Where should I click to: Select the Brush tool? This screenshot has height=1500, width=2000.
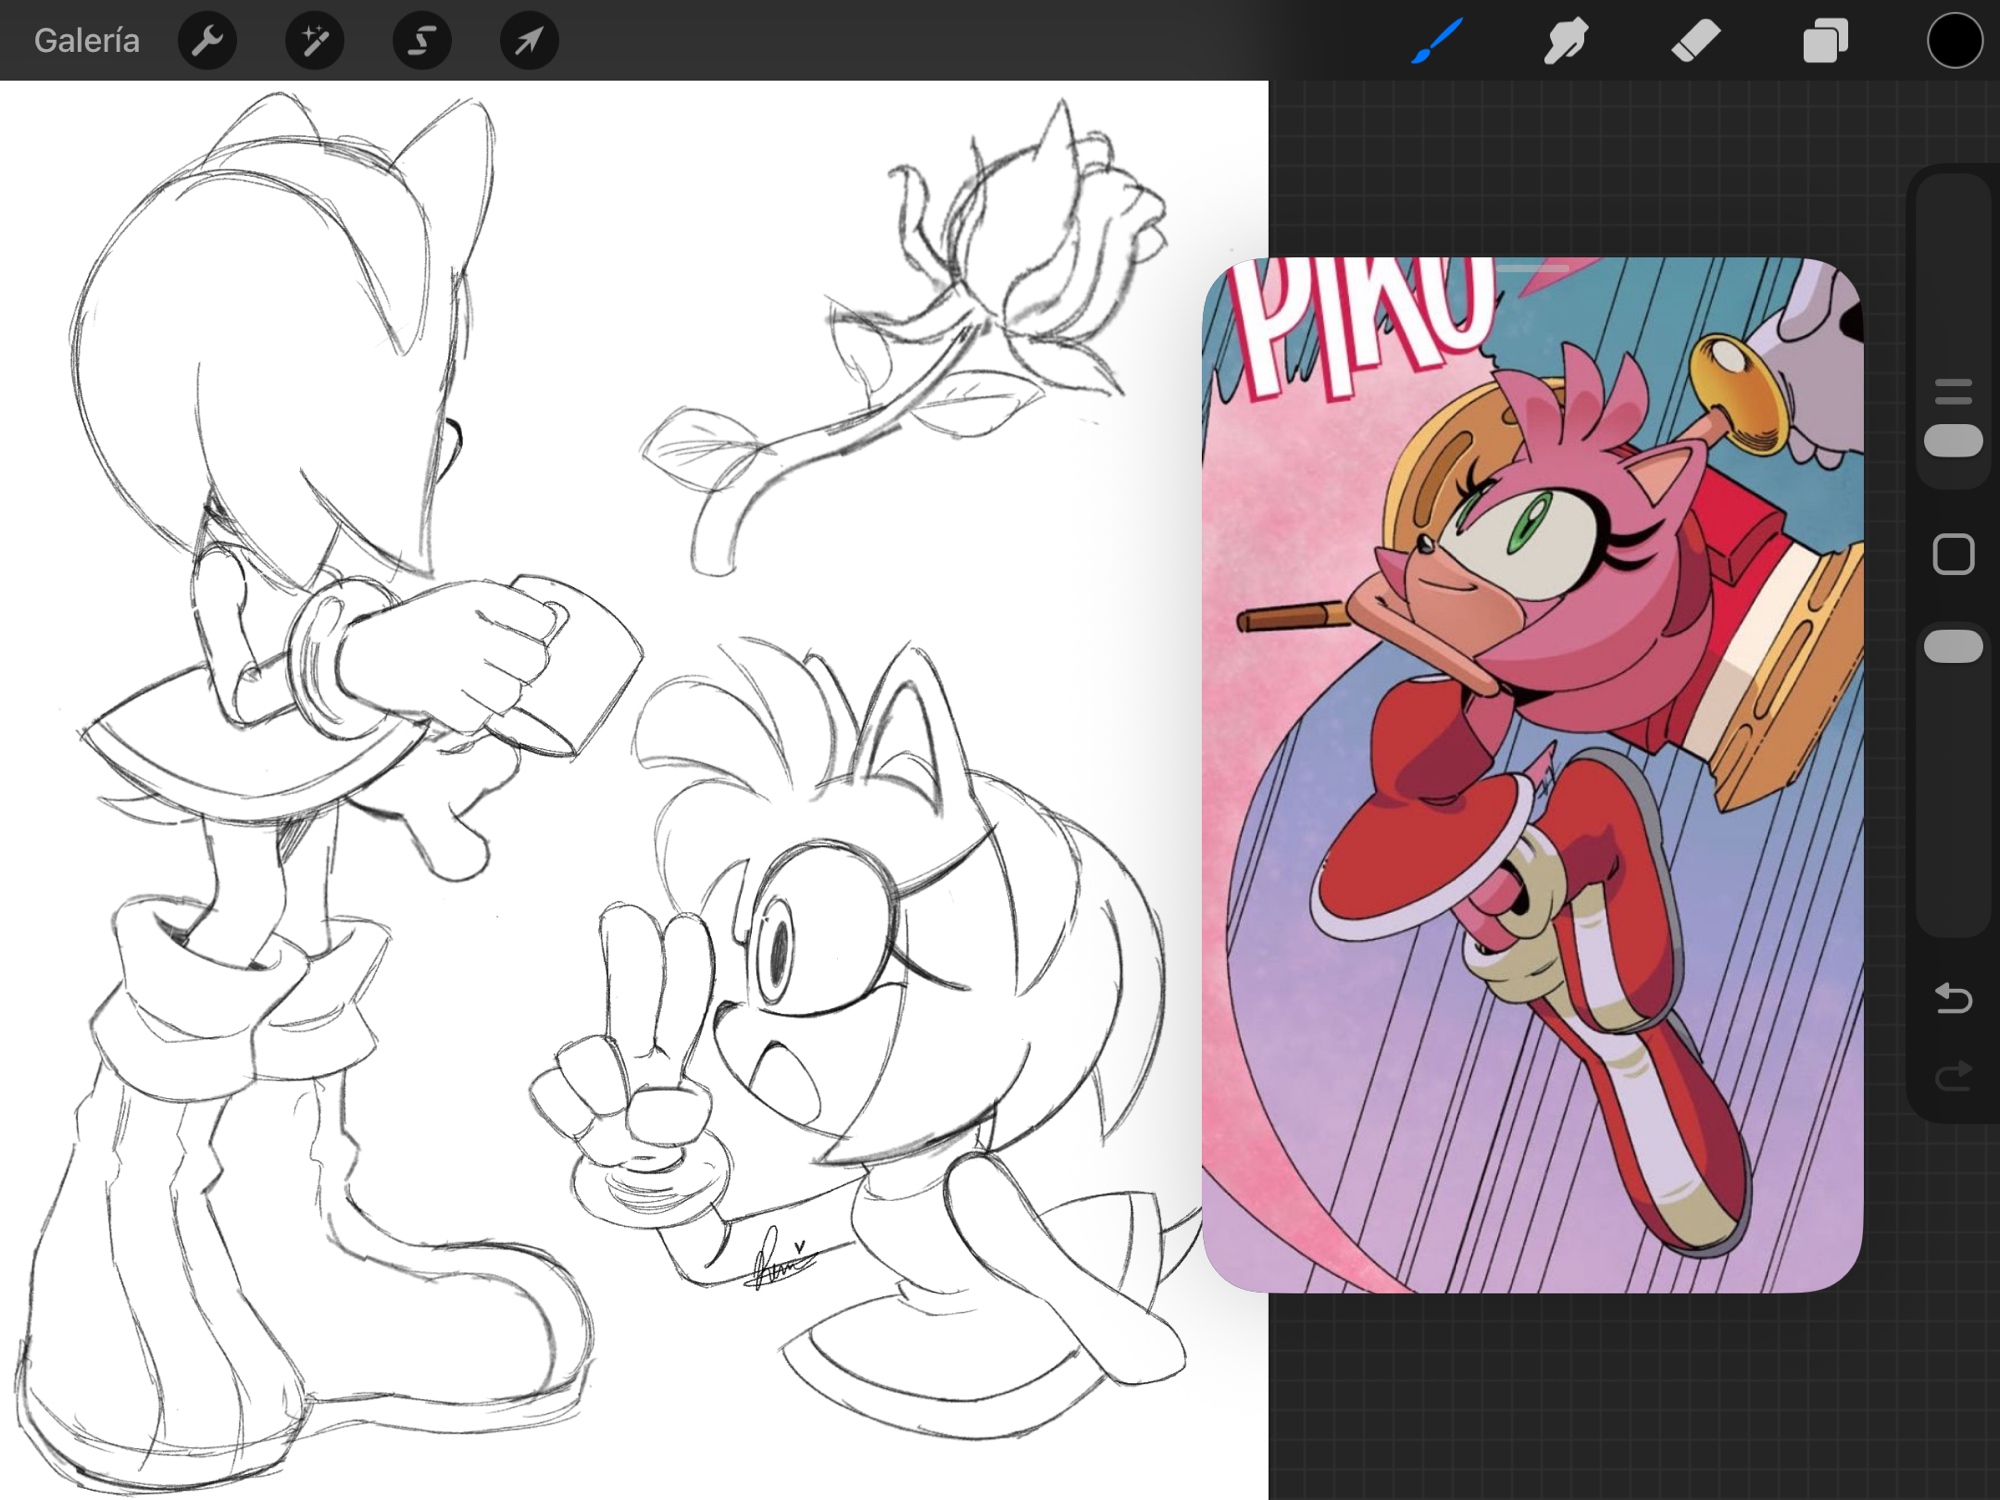click(x=1437, y=41)
